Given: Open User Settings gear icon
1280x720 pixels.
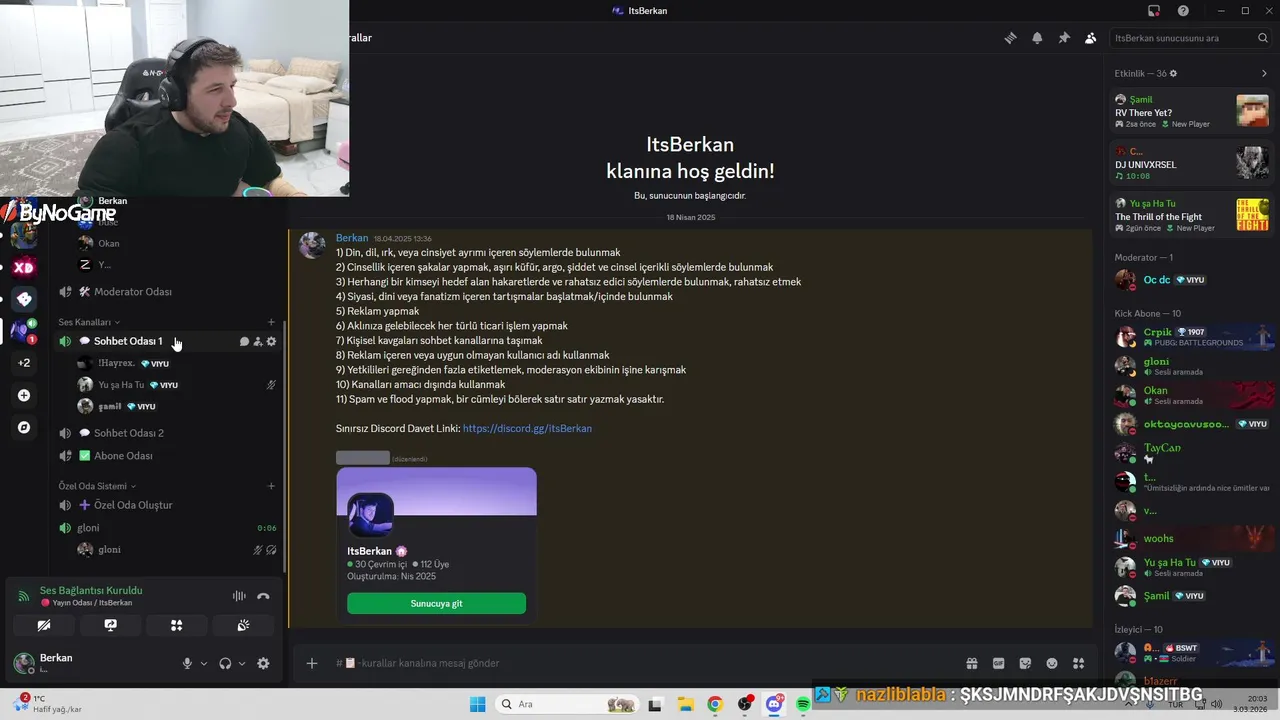Looking at the screenshot, I should pos(263,663).
